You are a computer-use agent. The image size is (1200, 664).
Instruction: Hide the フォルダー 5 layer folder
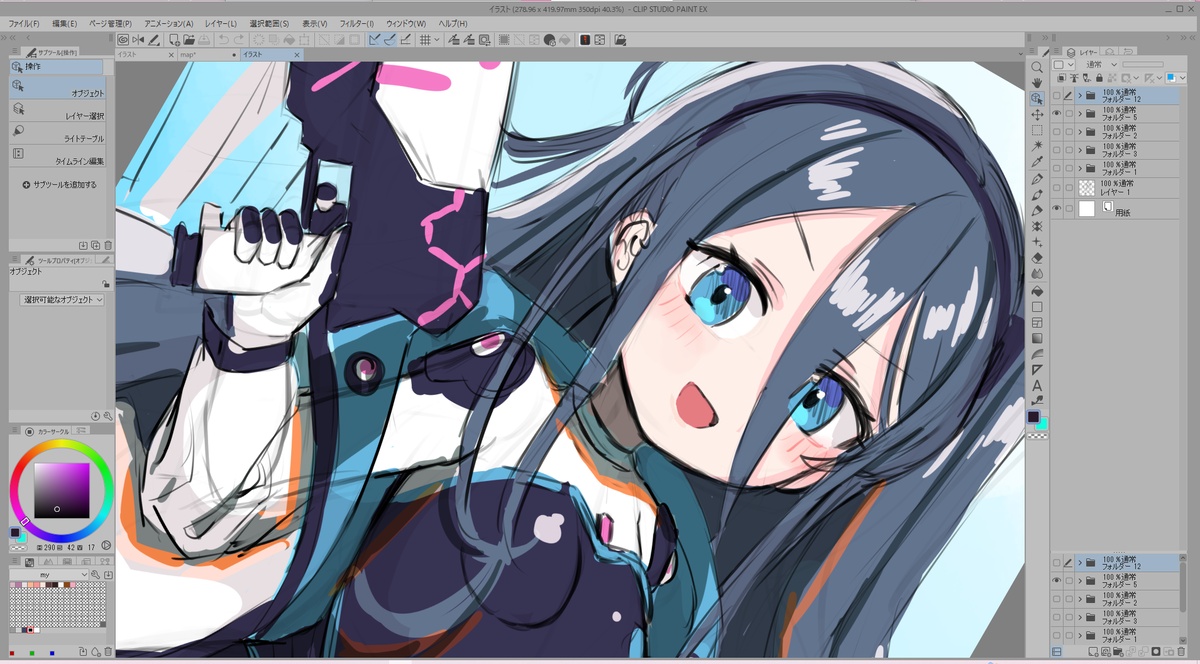(1056, 115)
